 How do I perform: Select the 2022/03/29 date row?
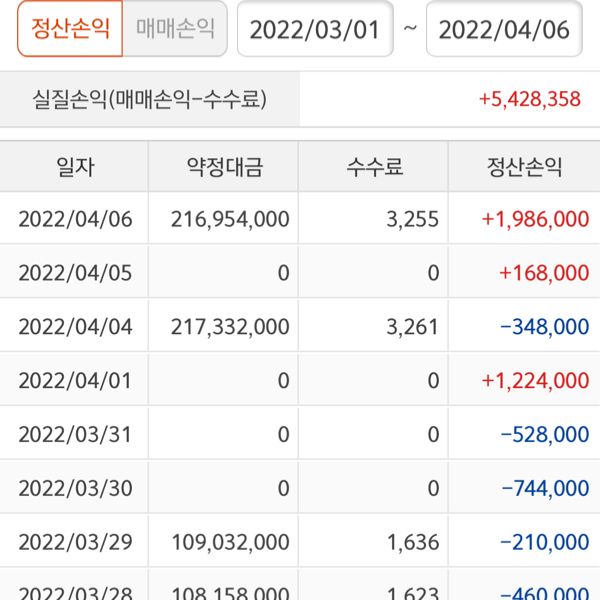(75, 542)
